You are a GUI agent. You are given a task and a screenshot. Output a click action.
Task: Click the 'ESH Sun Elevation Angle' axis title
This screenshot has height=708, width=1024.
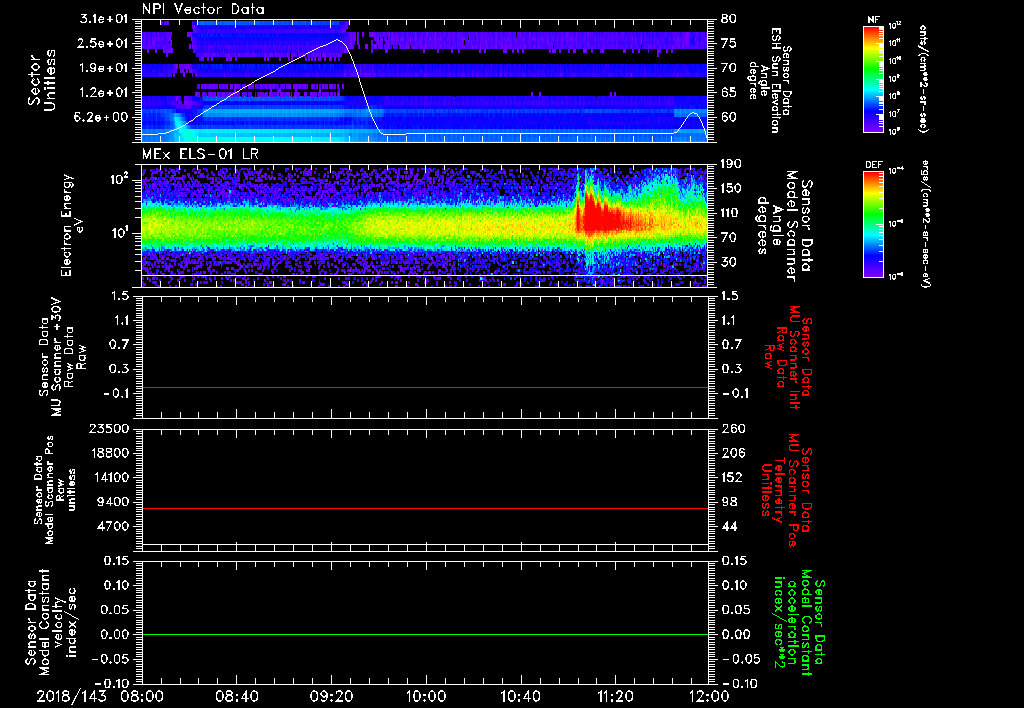tap(771, 80)
